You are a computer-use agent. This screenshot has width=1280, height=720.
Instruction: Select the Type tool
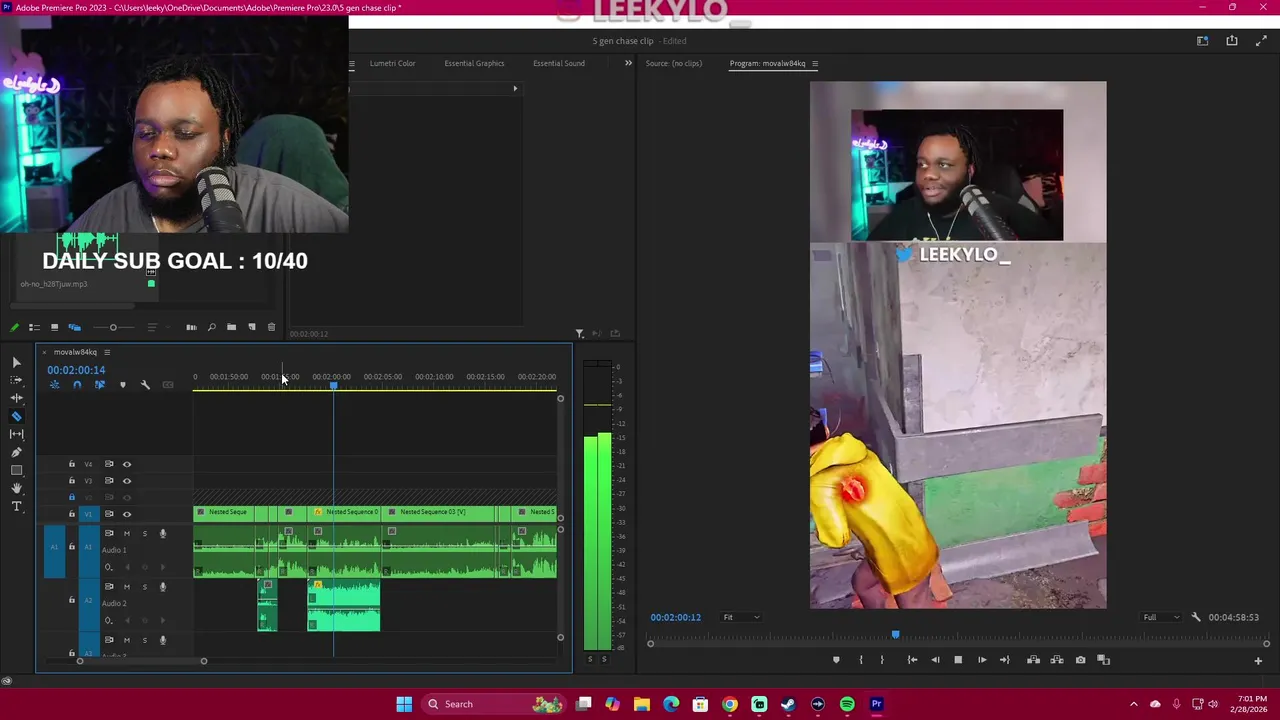16,507
